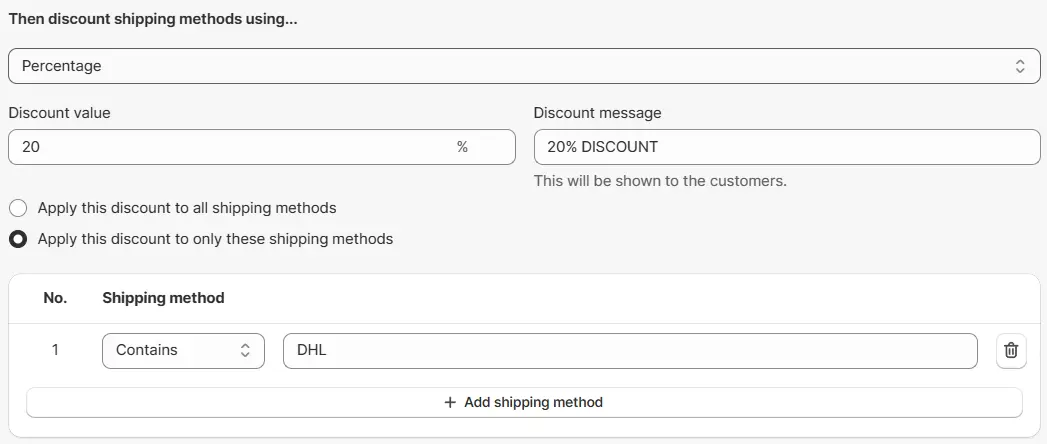Choose the only these shipping methods radio option
1047x444 pixels.
[18, 240]
